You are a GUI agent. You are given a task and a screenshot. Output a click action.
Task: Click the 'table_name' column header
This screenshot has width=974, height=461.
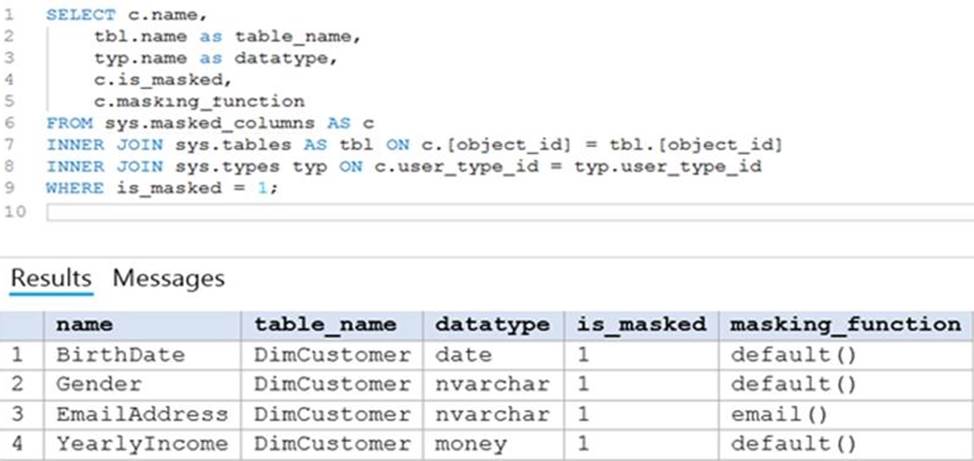tap(325, 325)
